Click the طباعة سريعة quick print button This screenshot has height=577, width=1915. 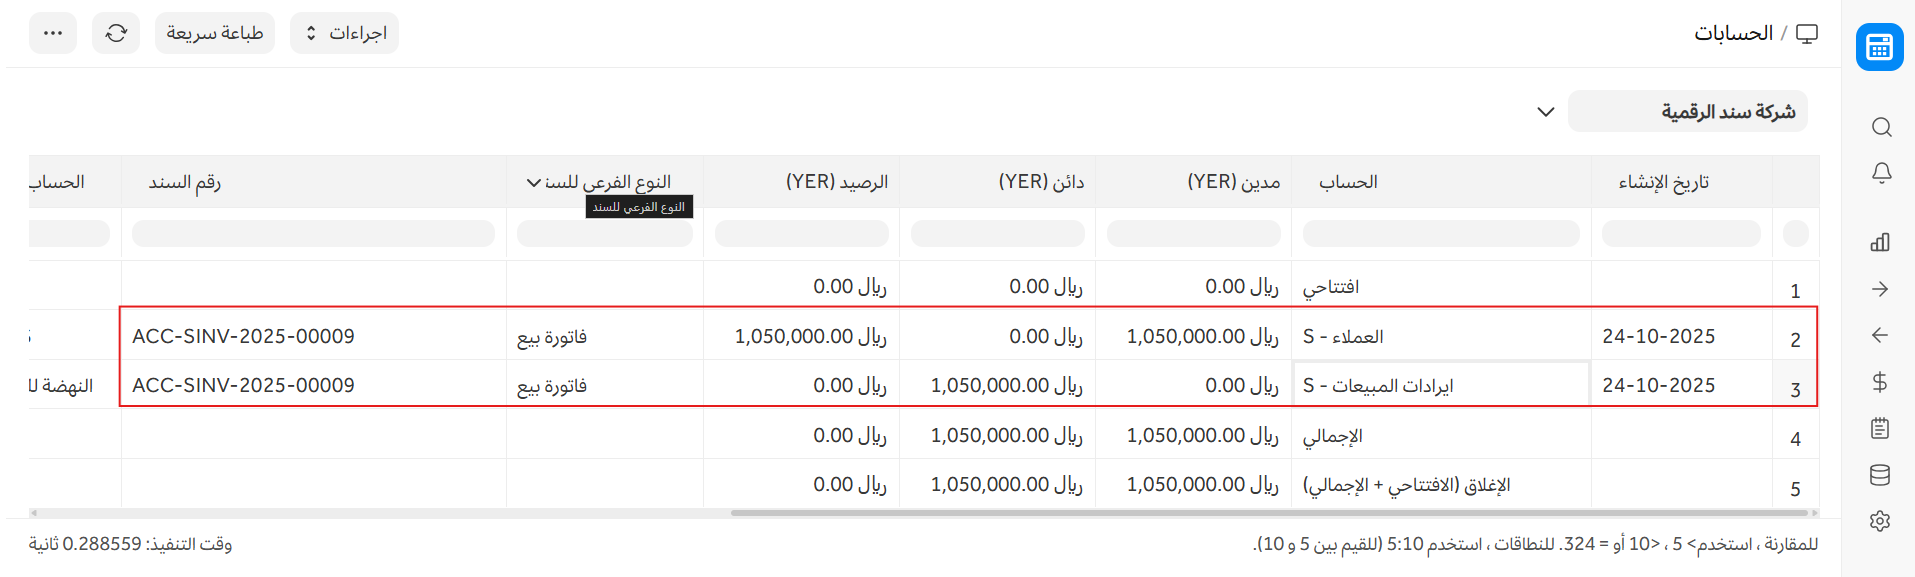coord(215,33)
